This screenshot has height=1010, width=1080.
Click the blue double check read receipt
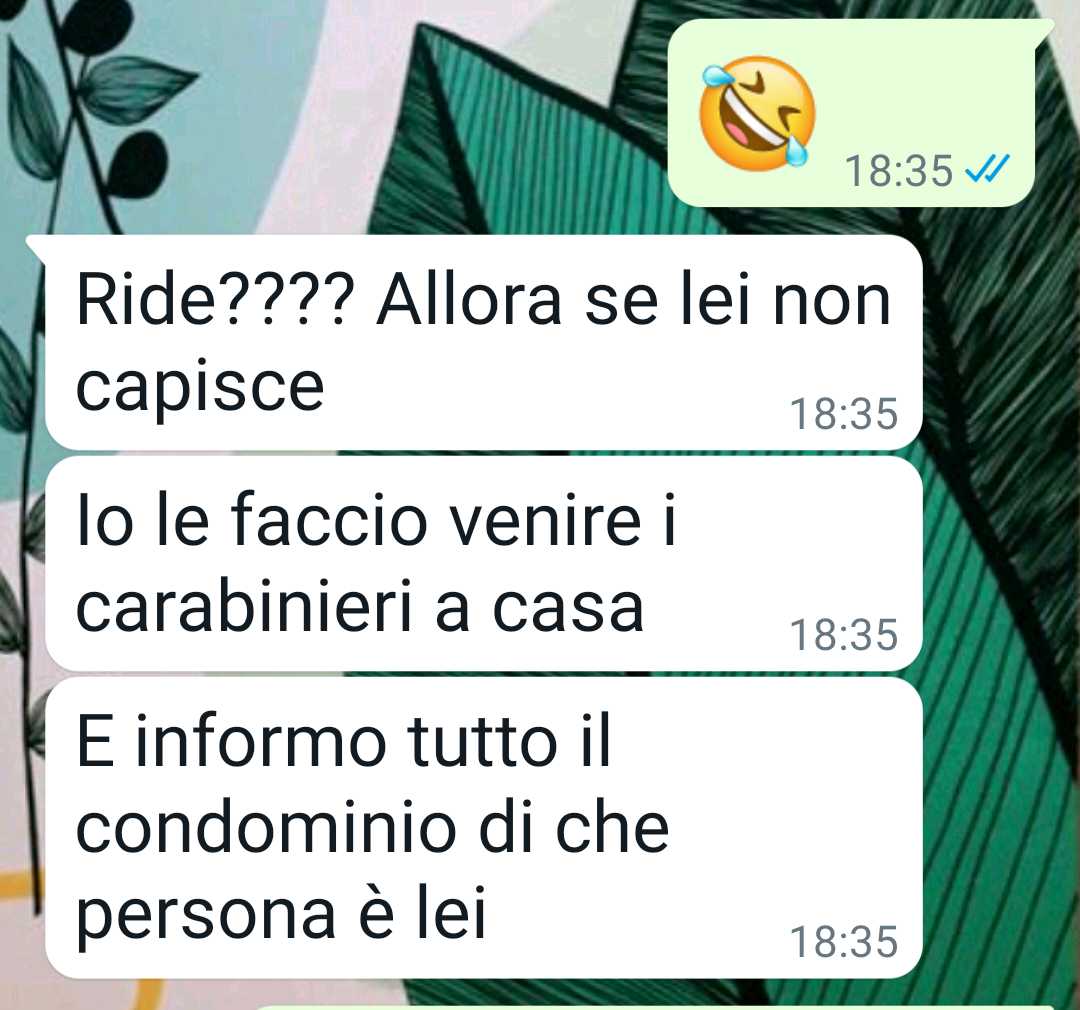pyautogui.click(x=988, y=169)
